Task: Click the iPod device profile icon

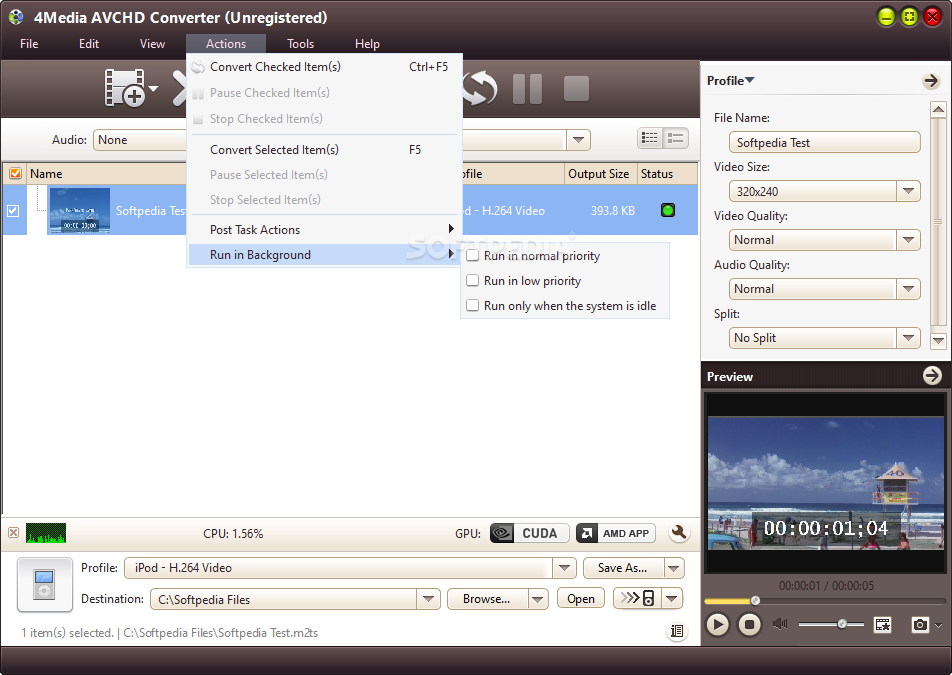Action: click(x=44, y=584)
